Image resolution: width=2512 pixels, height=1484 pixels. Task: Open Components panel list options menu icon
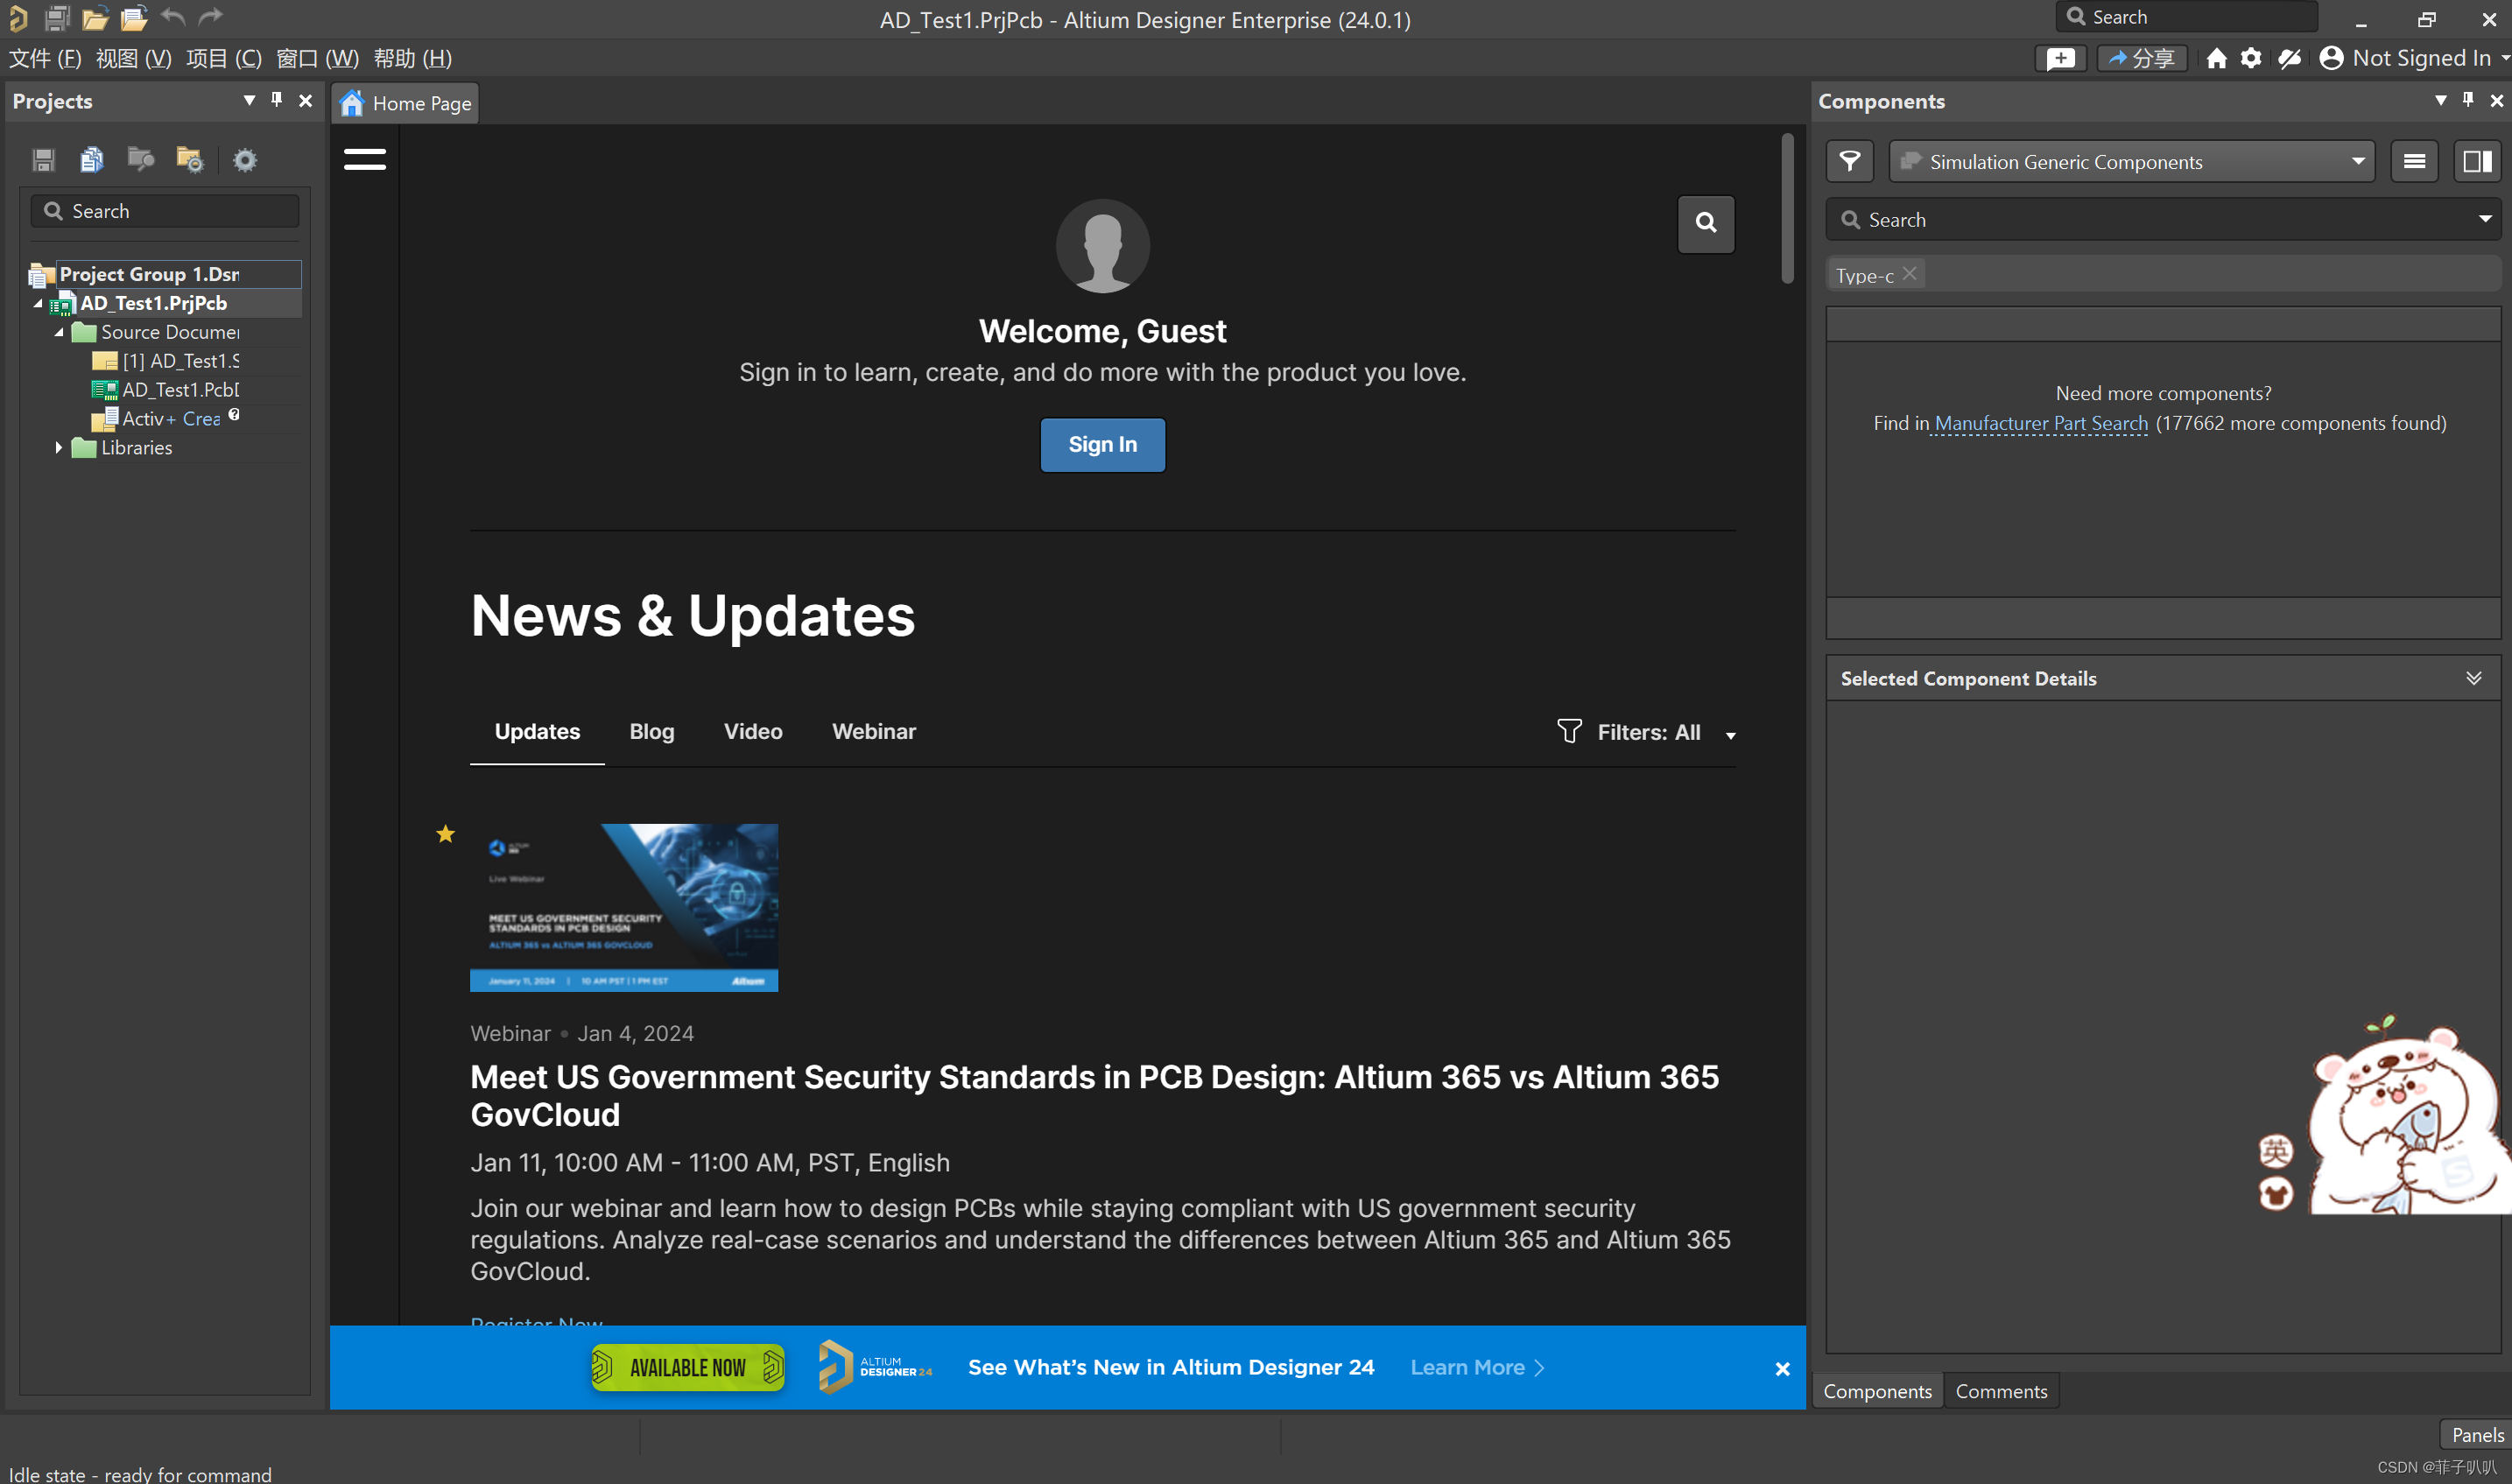point(2414,161)
